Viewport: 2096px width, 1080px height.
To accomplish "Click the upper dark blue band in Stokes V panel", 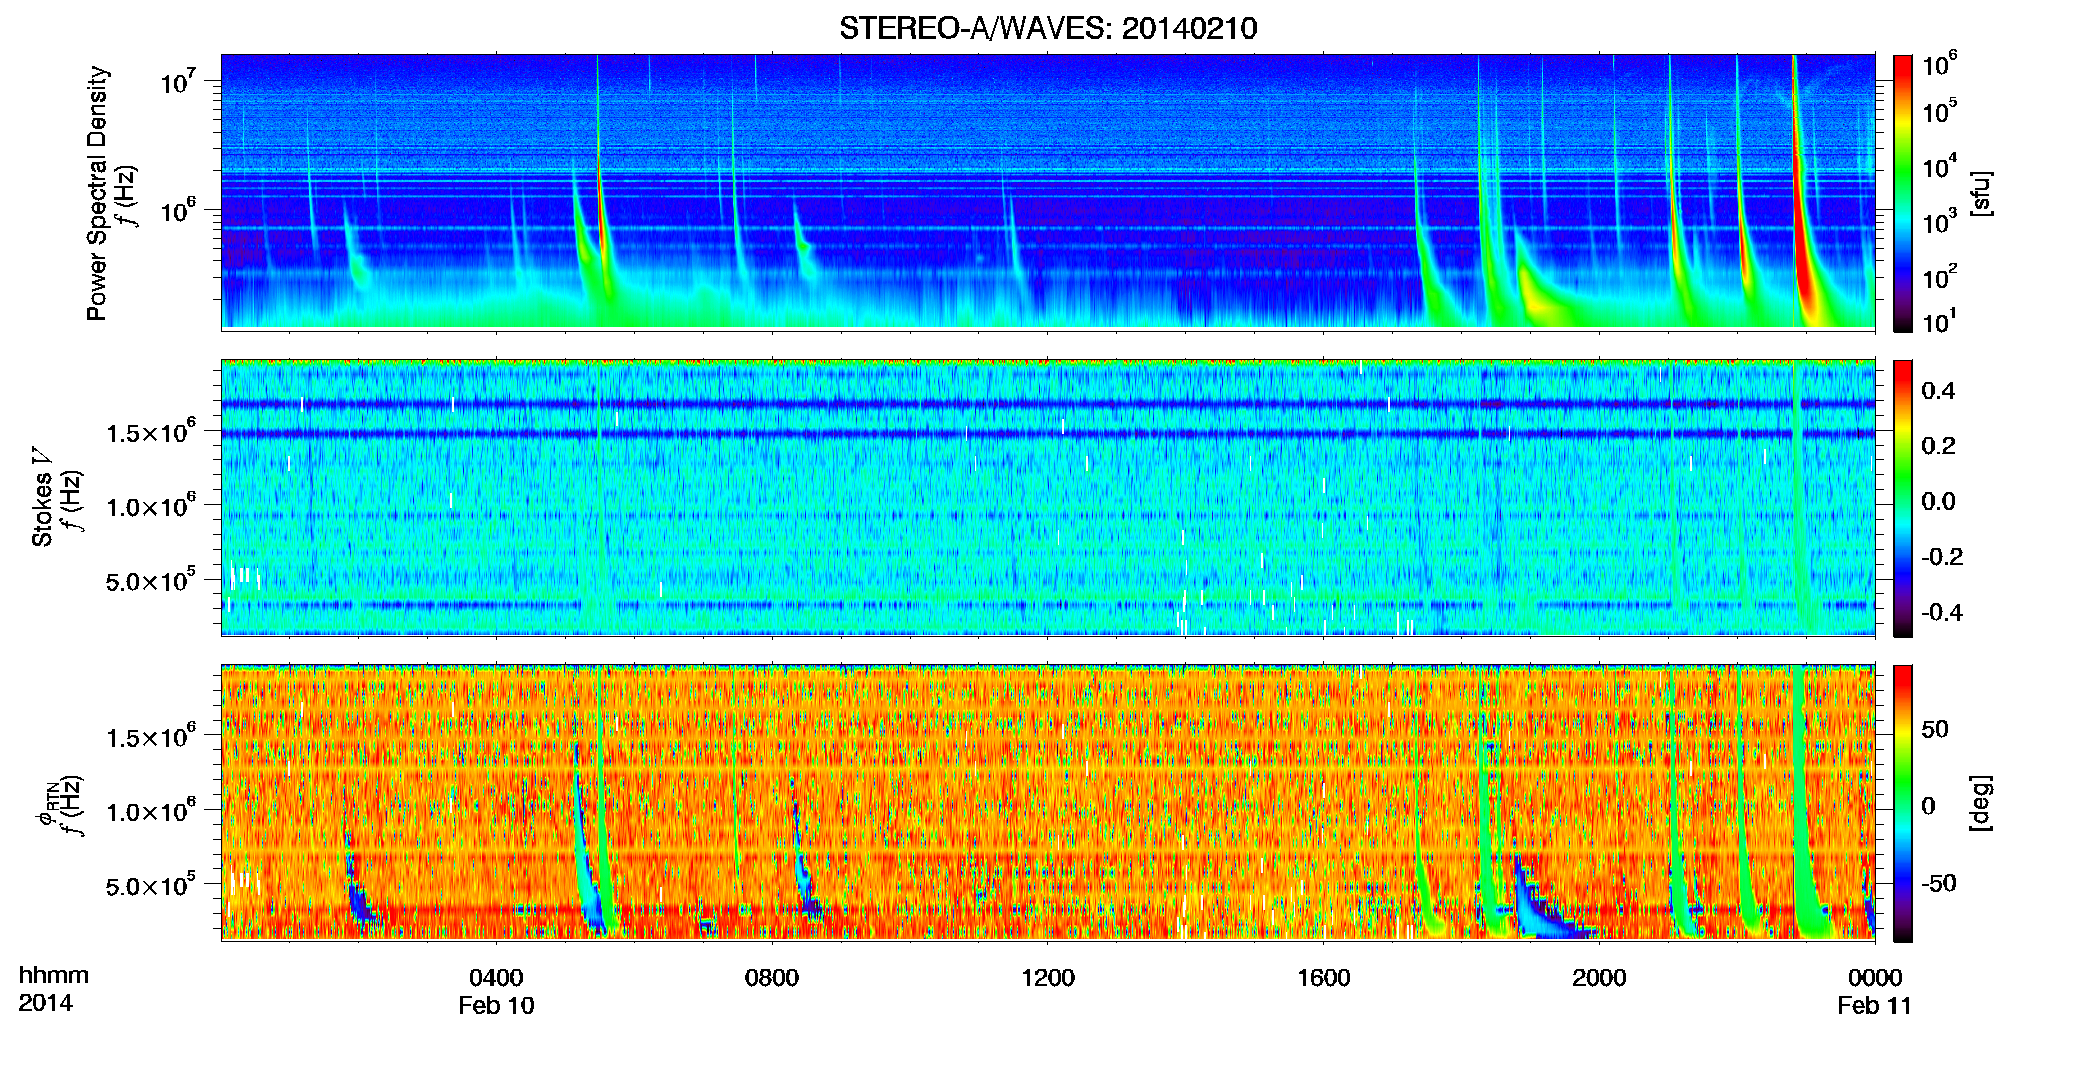I will click(1047, 404).
